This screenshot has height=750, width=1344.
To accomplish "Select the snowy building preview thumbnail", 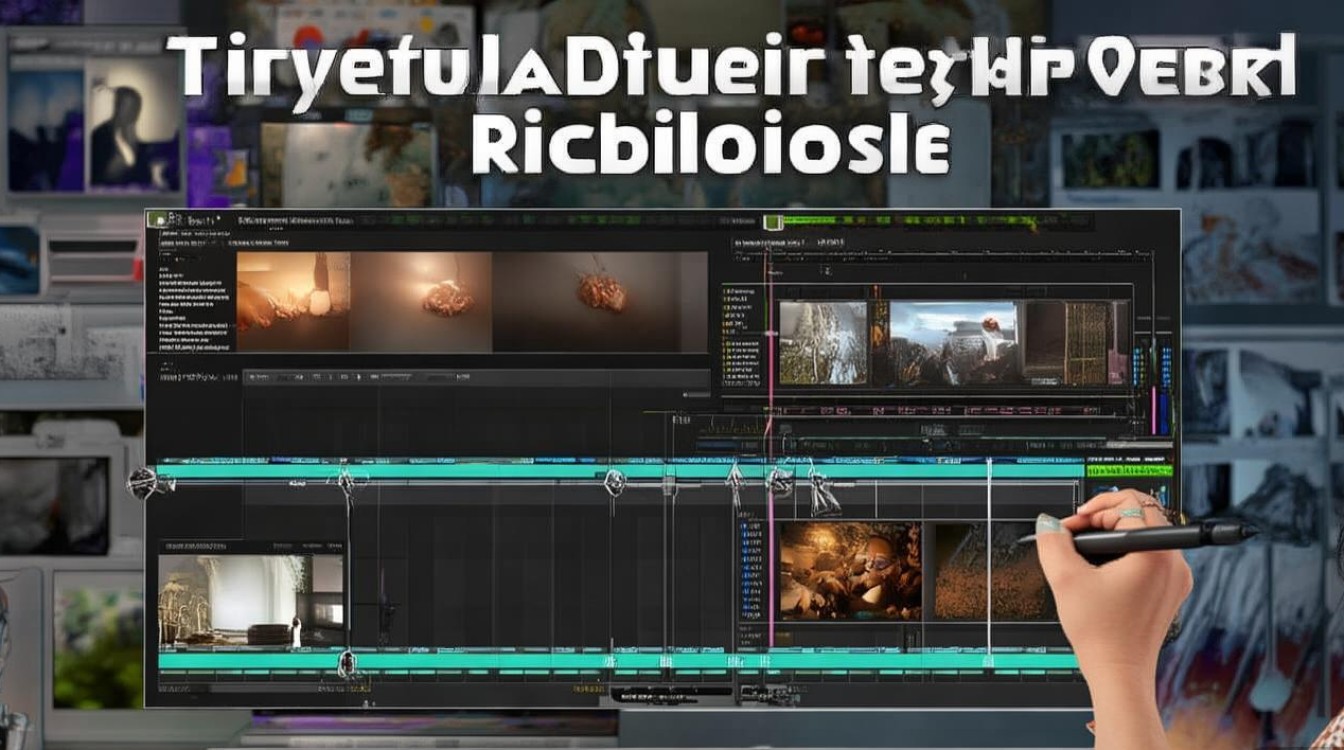I will 822,343.
